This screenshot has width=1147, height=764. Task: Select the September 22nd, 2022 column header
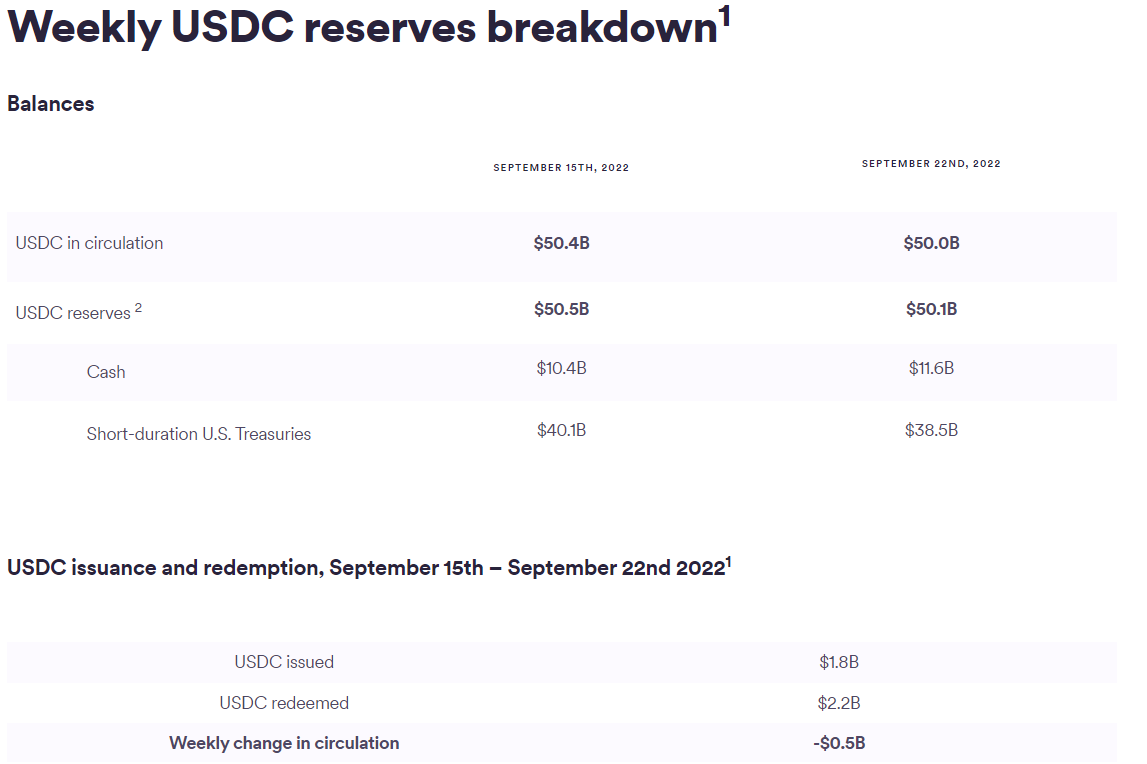click(x=931, y=164)
